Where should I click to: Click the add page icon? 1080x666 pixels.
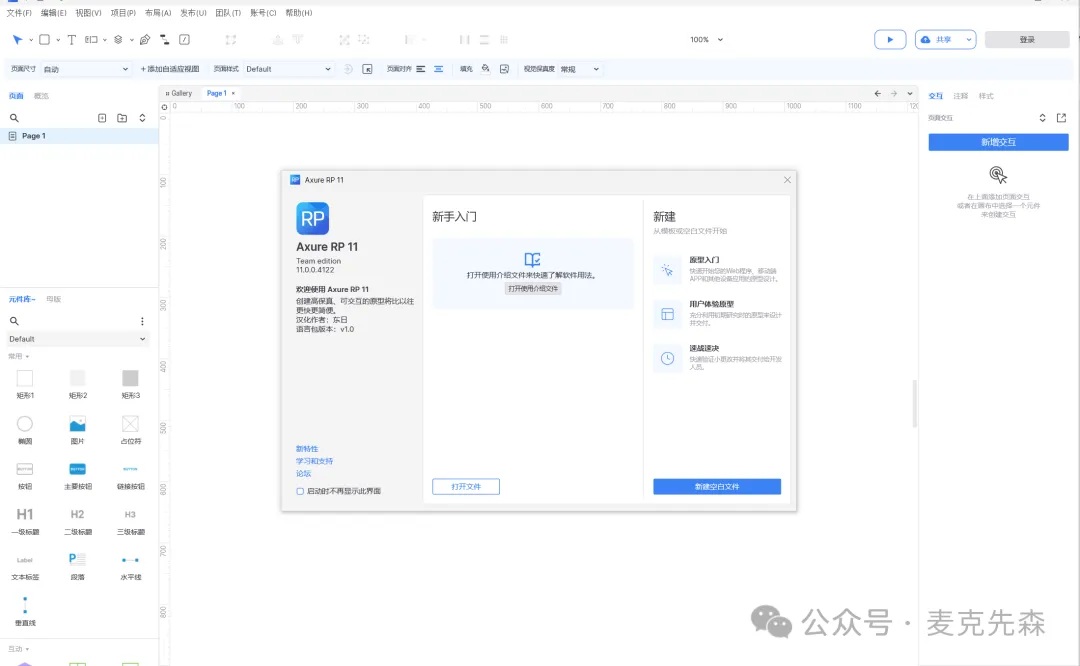click(x=102, y=118)
